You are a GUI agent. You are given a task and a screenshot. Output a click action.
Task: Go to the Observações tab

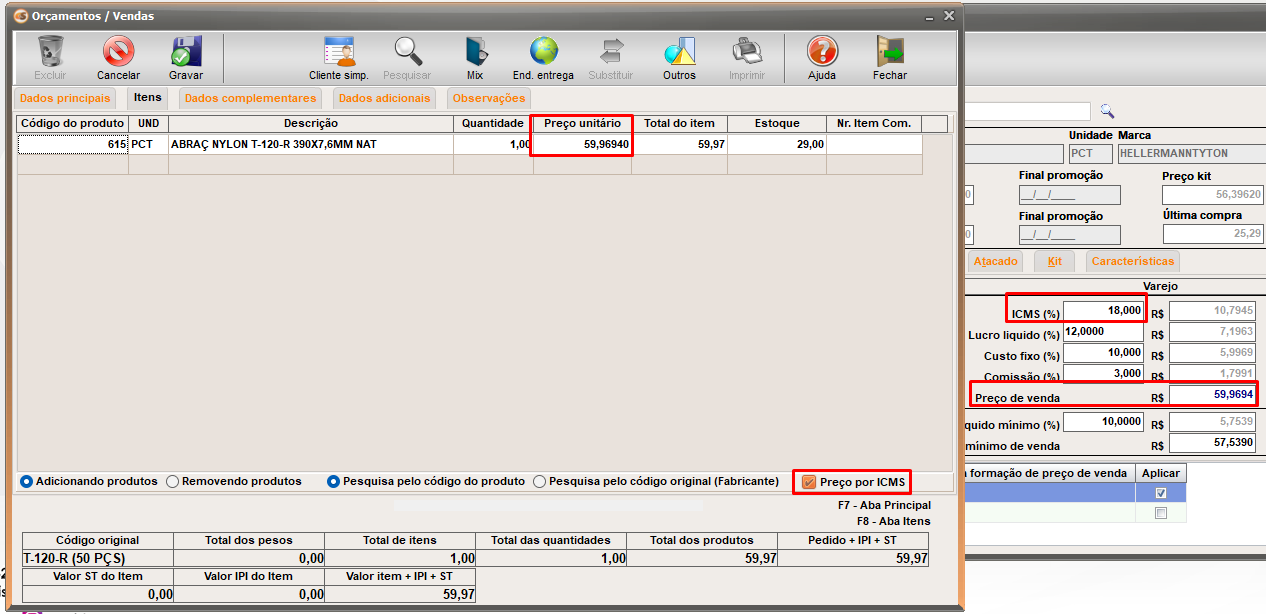click(x=488, y=98)
